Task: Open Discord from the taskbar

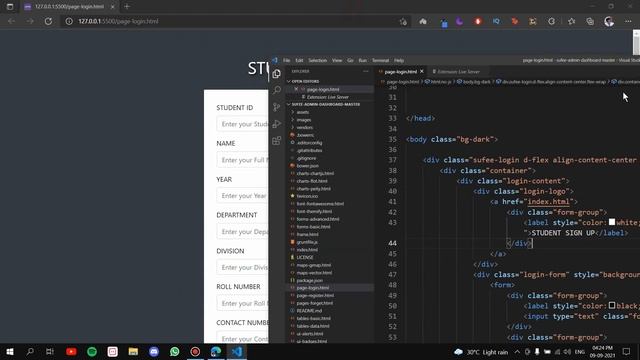Action: pyautogui.click(x=154, y=351)
